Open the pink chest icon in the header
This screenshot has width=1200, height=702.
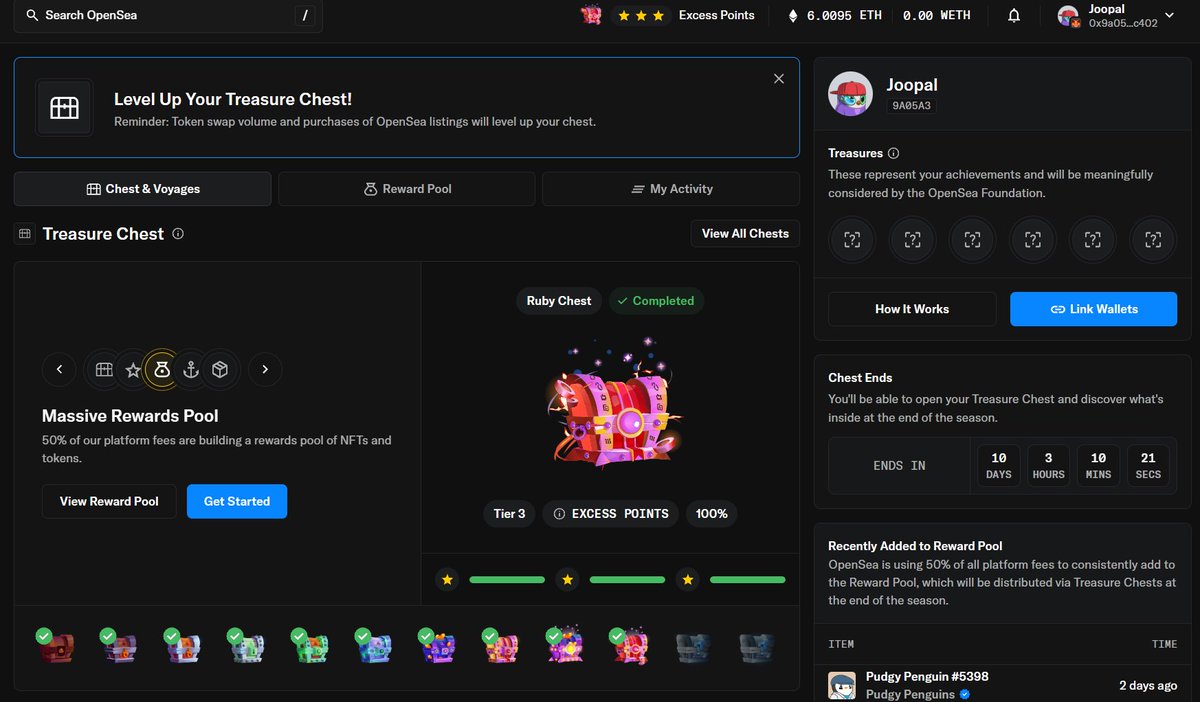coord(591,15)
